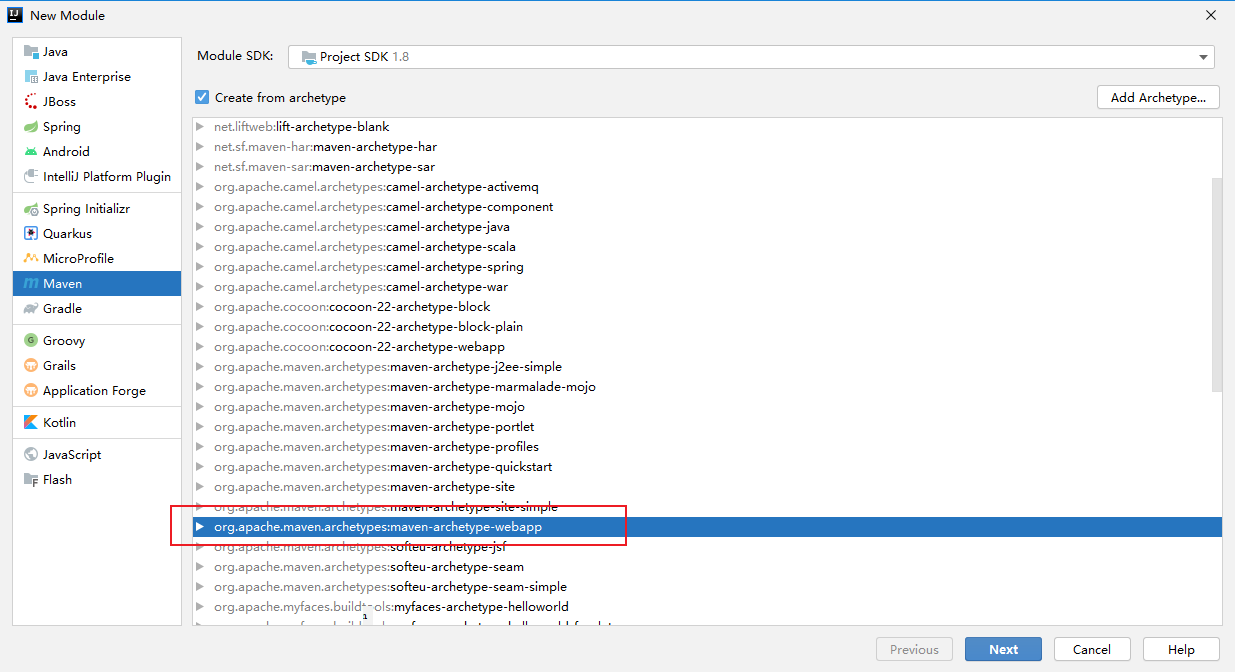
Task: Click the MicroProfile icon
Action: 31,259
